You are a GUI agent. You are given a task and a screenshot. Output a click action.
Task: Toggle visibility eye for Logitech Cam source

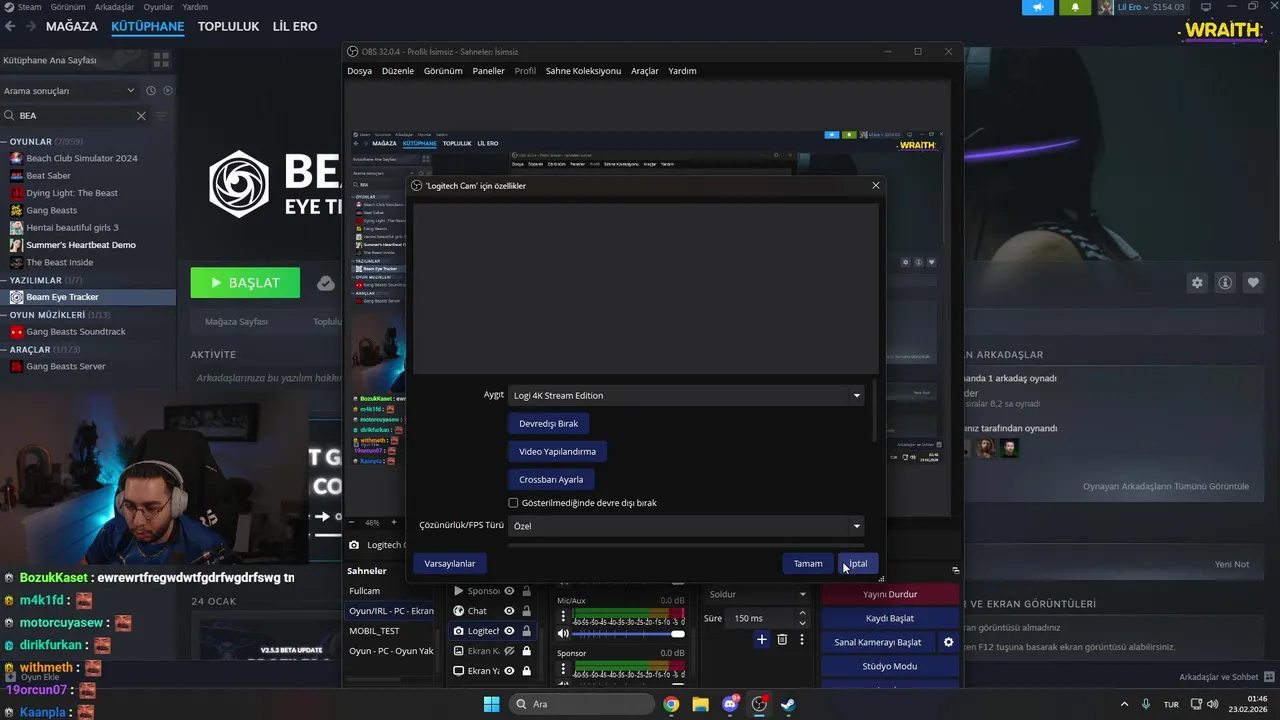click(x=509, y=631)
